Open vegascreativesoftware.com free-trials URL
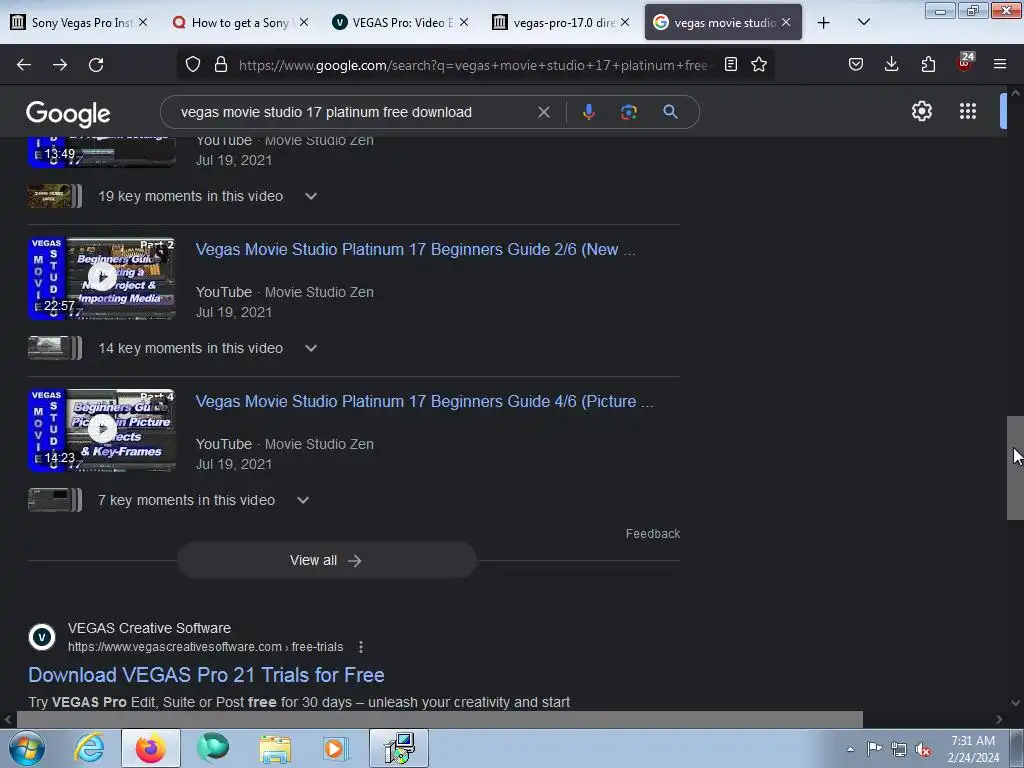1024x768 pixels. (205, 647)
